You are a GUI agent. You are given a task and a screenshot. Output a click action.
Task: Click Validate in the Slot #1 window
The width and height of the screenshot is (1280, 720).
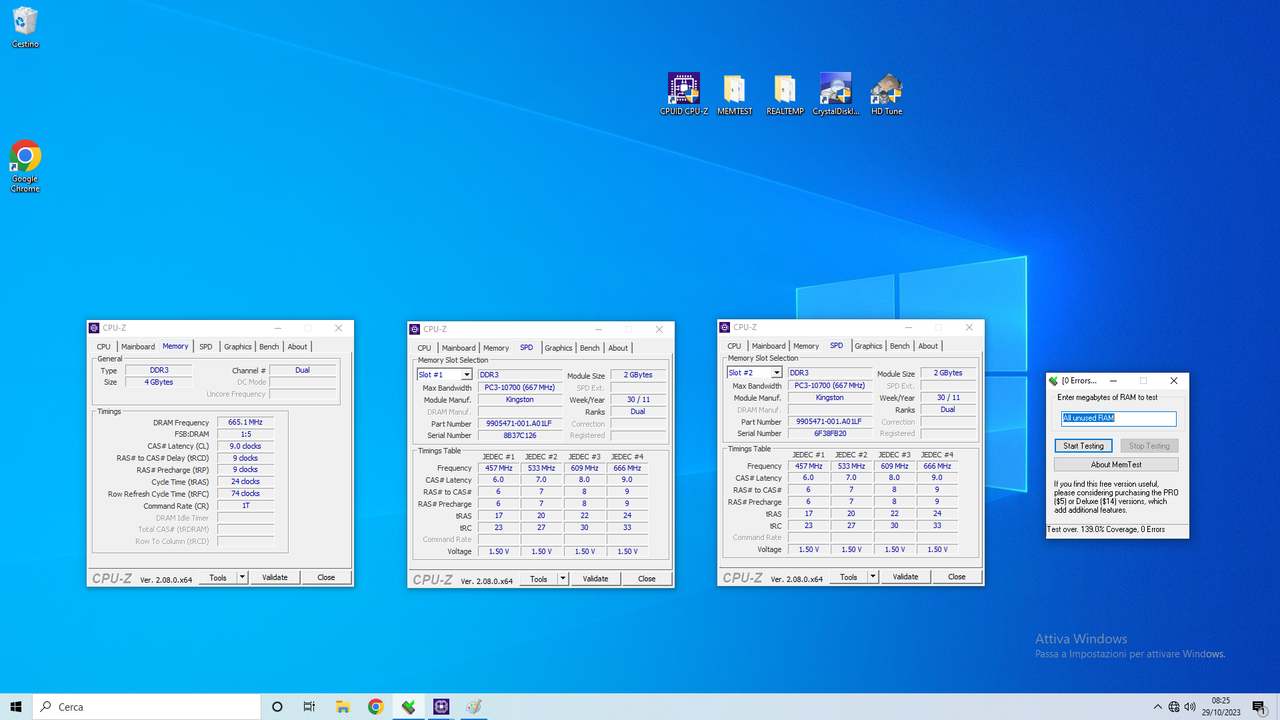[596, 579]
